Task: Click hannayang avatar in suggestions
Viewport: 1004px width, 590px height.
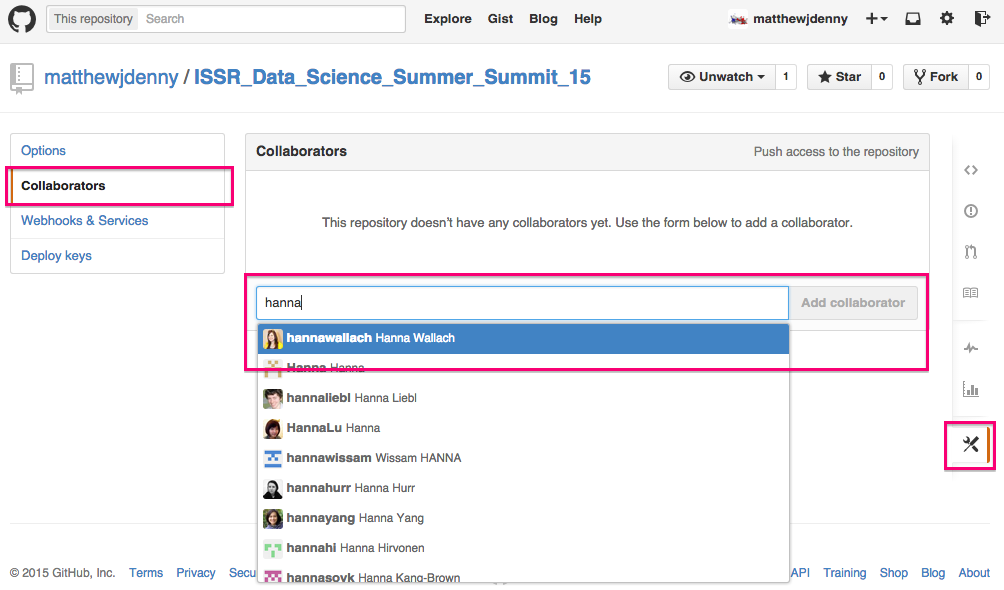Action: pos(273,519)
